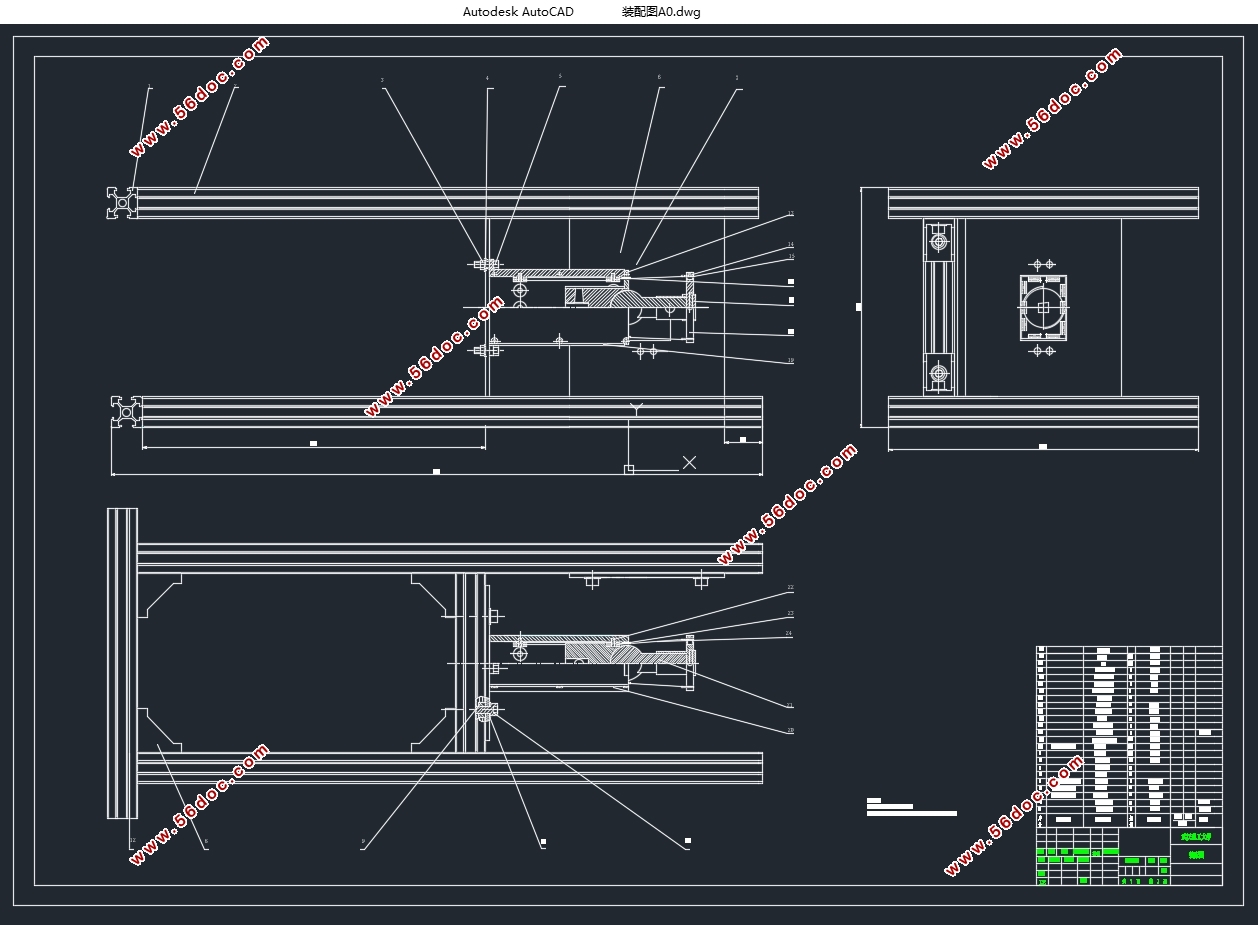The width and height of the screenshot is (1258, 925).
Task: Select part balloon number 22
Action: tap(790, 588)
